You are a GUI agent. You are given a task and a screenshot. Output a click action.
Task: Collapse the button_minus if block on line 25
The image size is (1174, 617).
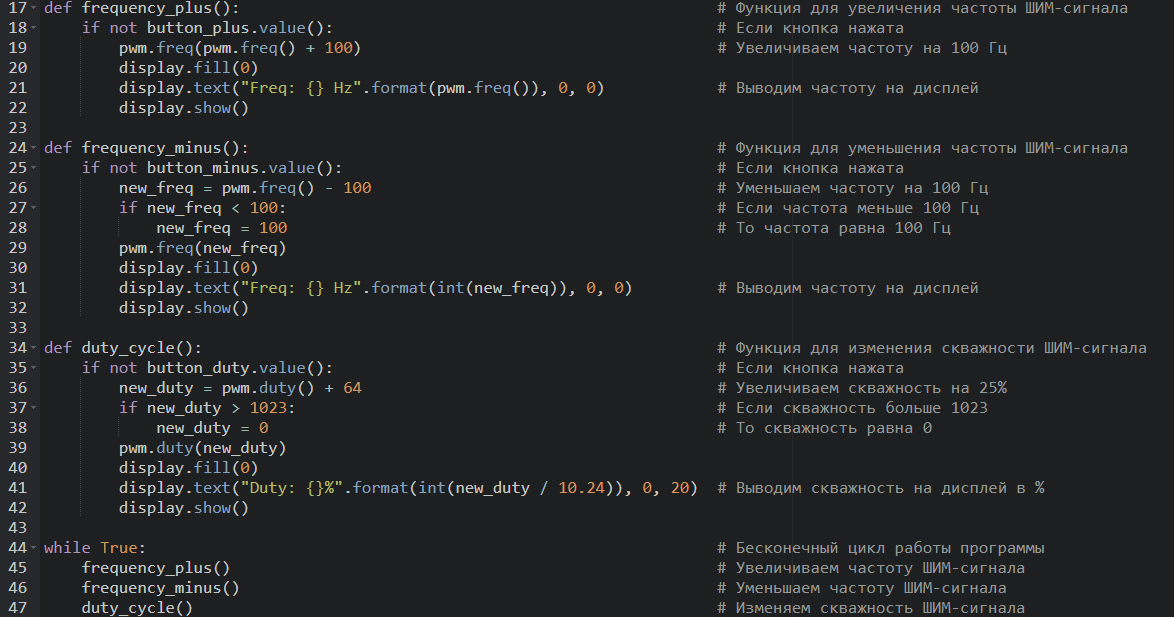pyautogui.click(x=34, y=168)
